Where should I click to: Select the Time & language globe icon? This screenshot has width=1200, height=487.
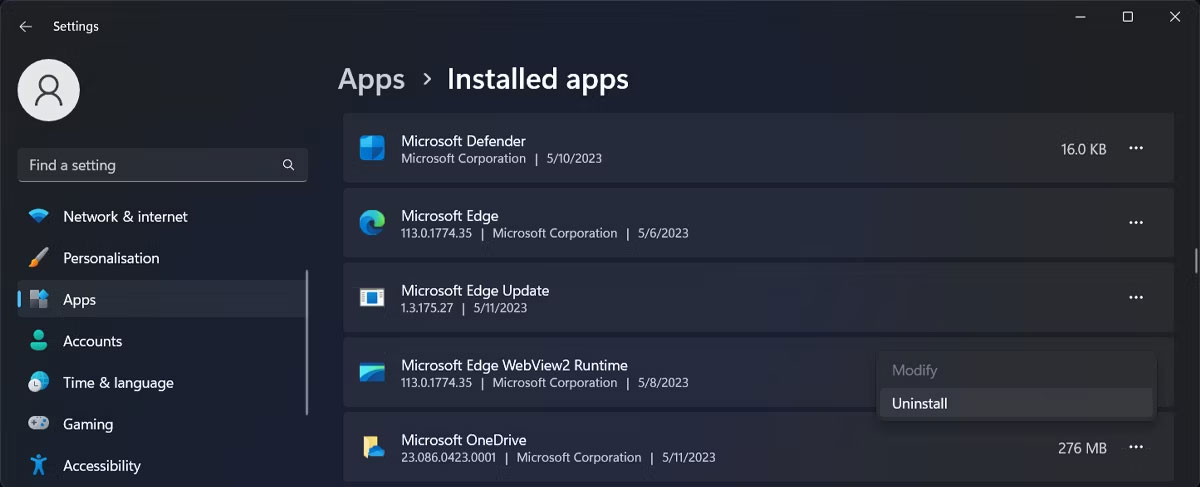(x=39, y=383)
